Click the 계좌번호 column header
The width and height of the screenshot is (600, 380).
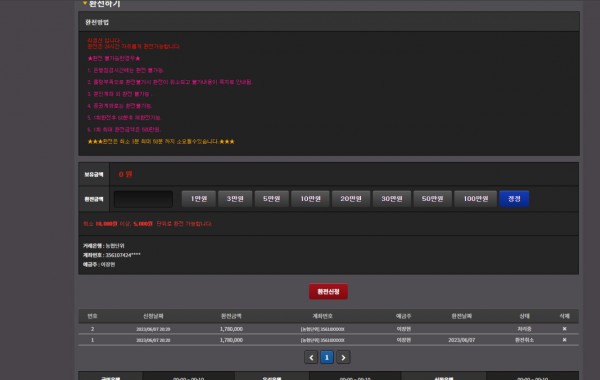tap(322, 316)
